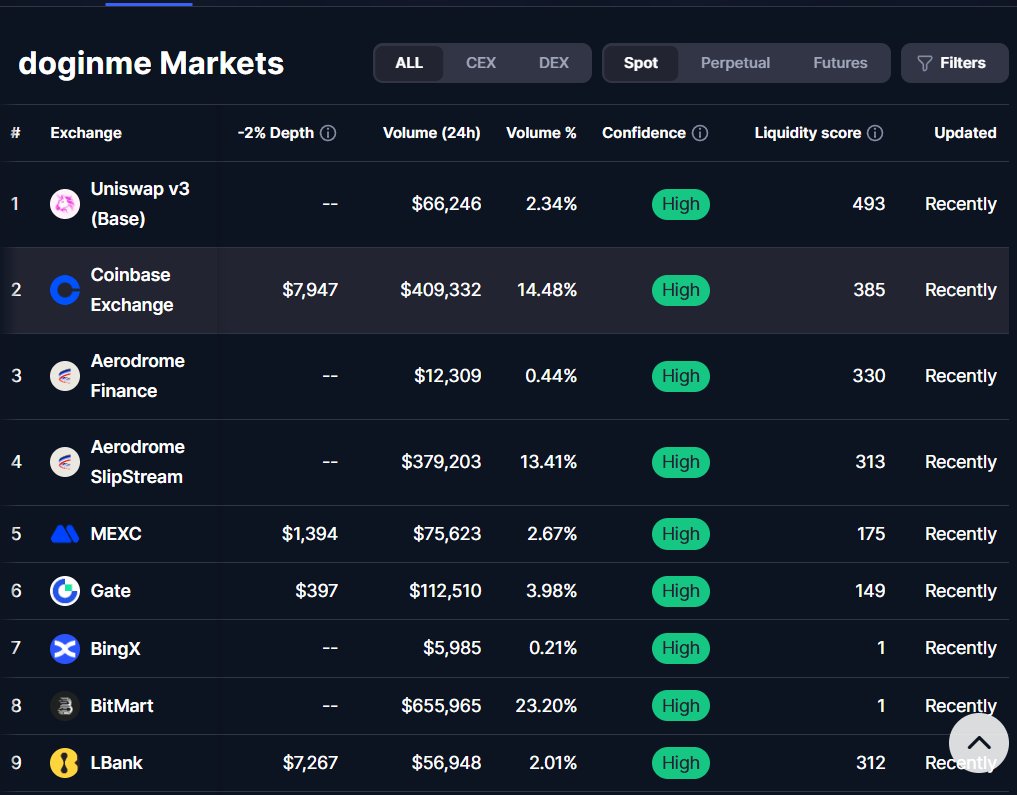Click the High badge in Uniswap row
This screenshot has width=1017, height=795.
tap(680, 204)
